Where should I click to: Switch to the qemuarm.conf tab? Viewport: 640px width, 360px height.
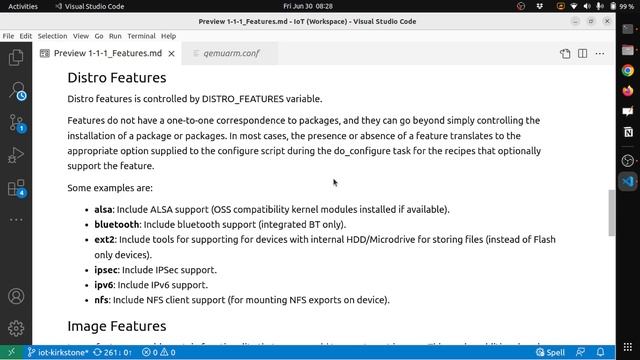click(231, 53)
